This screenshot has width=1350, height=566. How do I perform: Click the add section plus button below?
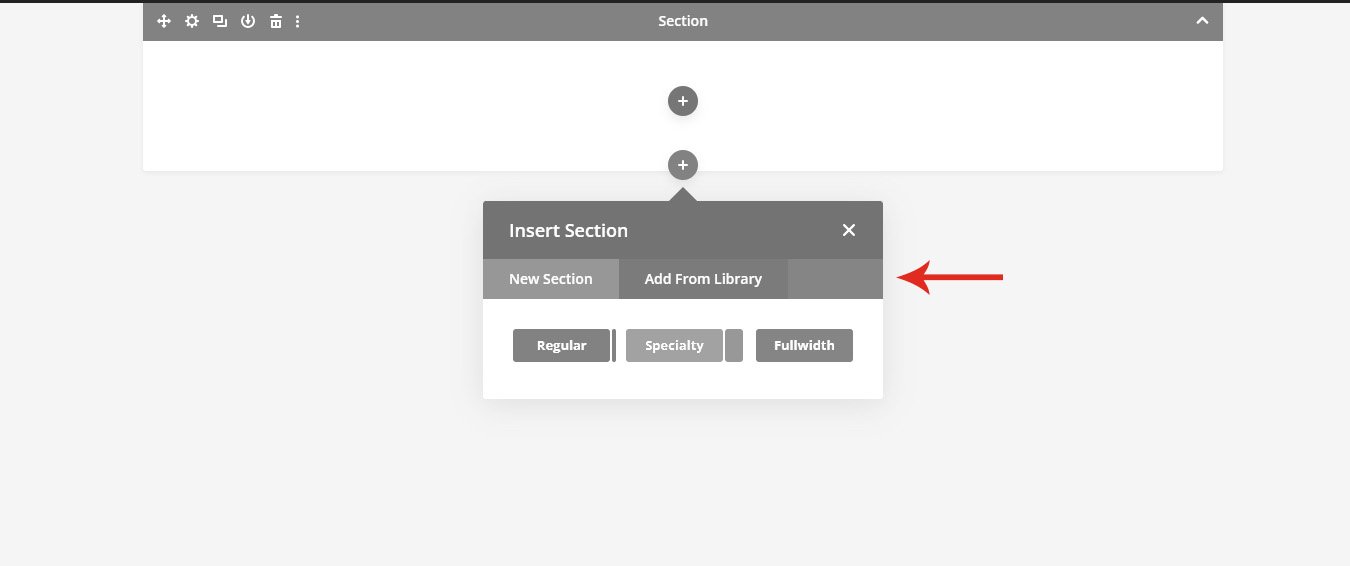click(x=683, y=165)
